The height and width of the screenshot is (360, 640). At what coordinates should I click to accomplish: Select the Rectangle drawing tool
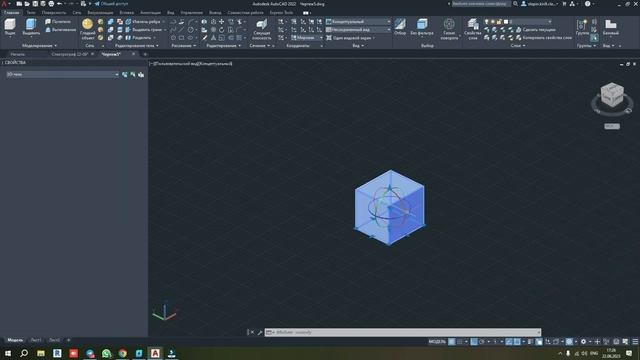pyautogui.click(x=181, y=38)
